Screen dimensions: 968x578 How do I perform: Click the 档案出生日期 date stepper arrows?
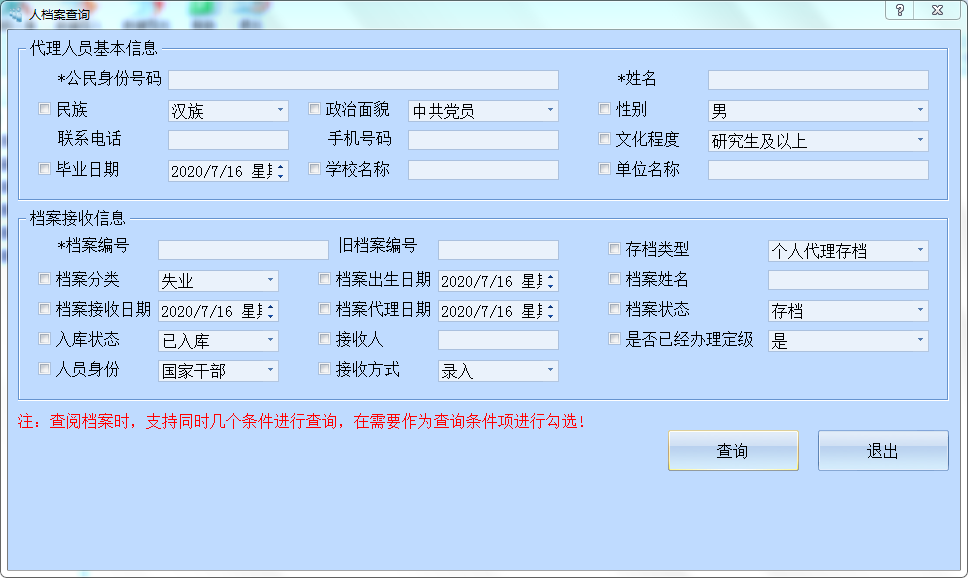click(x=551, y=281)
